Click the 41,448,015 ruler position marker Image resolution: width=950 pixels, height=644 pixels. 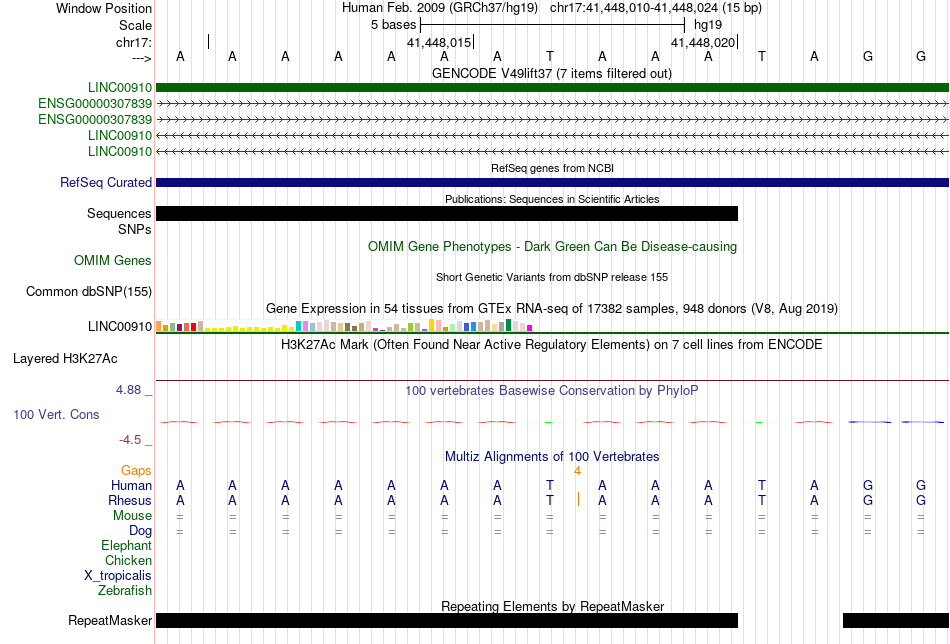[439, 42]
